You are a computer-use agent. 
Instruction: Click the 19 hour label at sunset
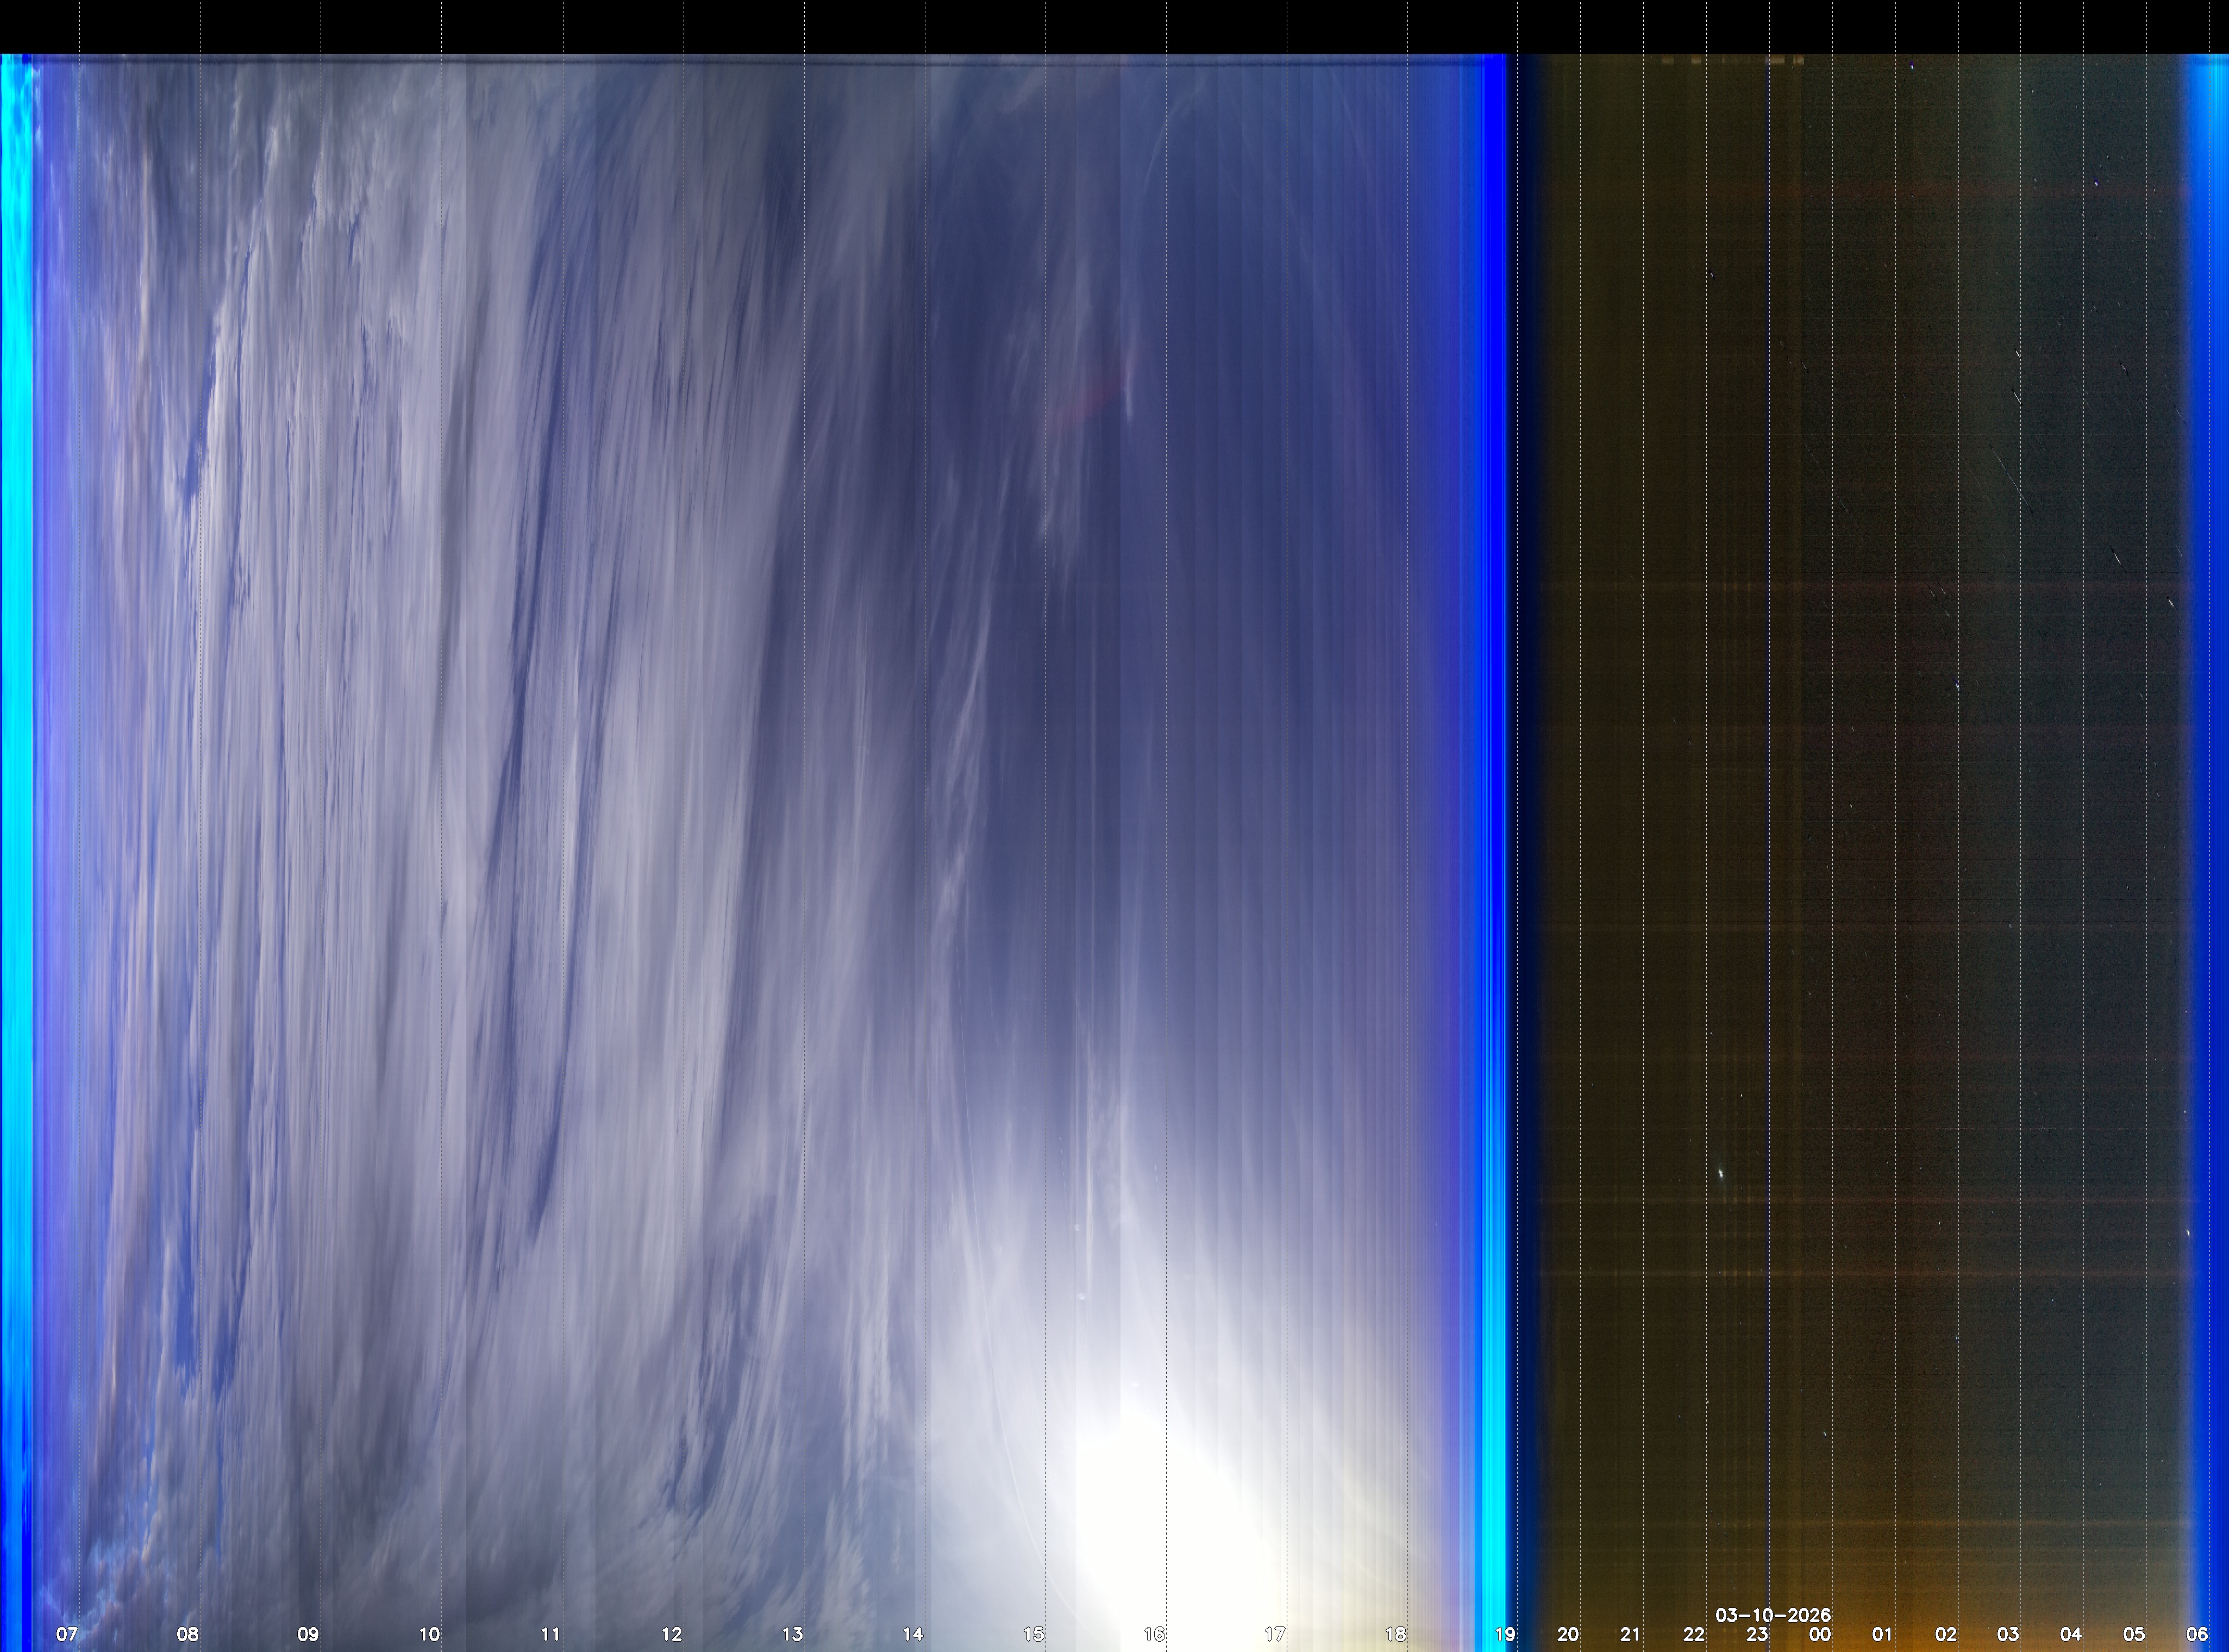pos(1505,1634)
